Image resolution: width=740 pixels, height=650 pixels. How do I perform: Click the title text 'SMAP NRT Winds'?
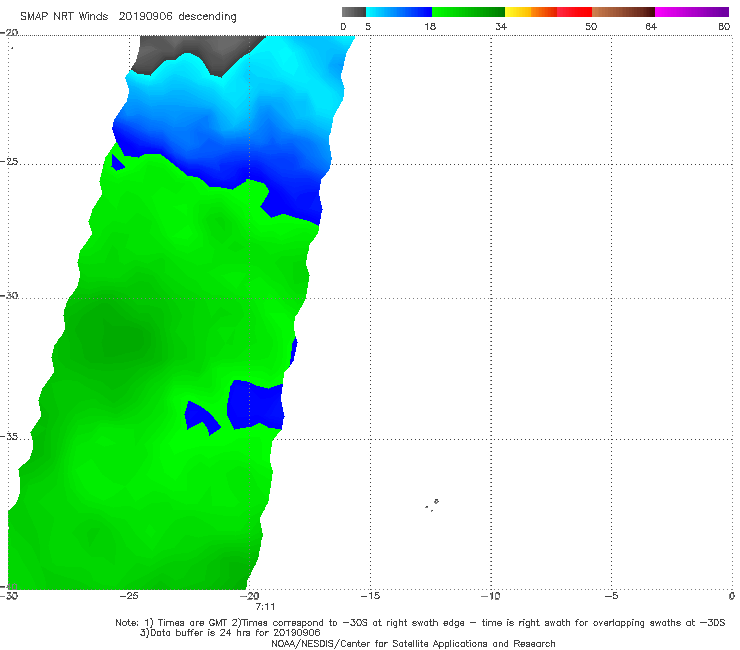[64, 17]
